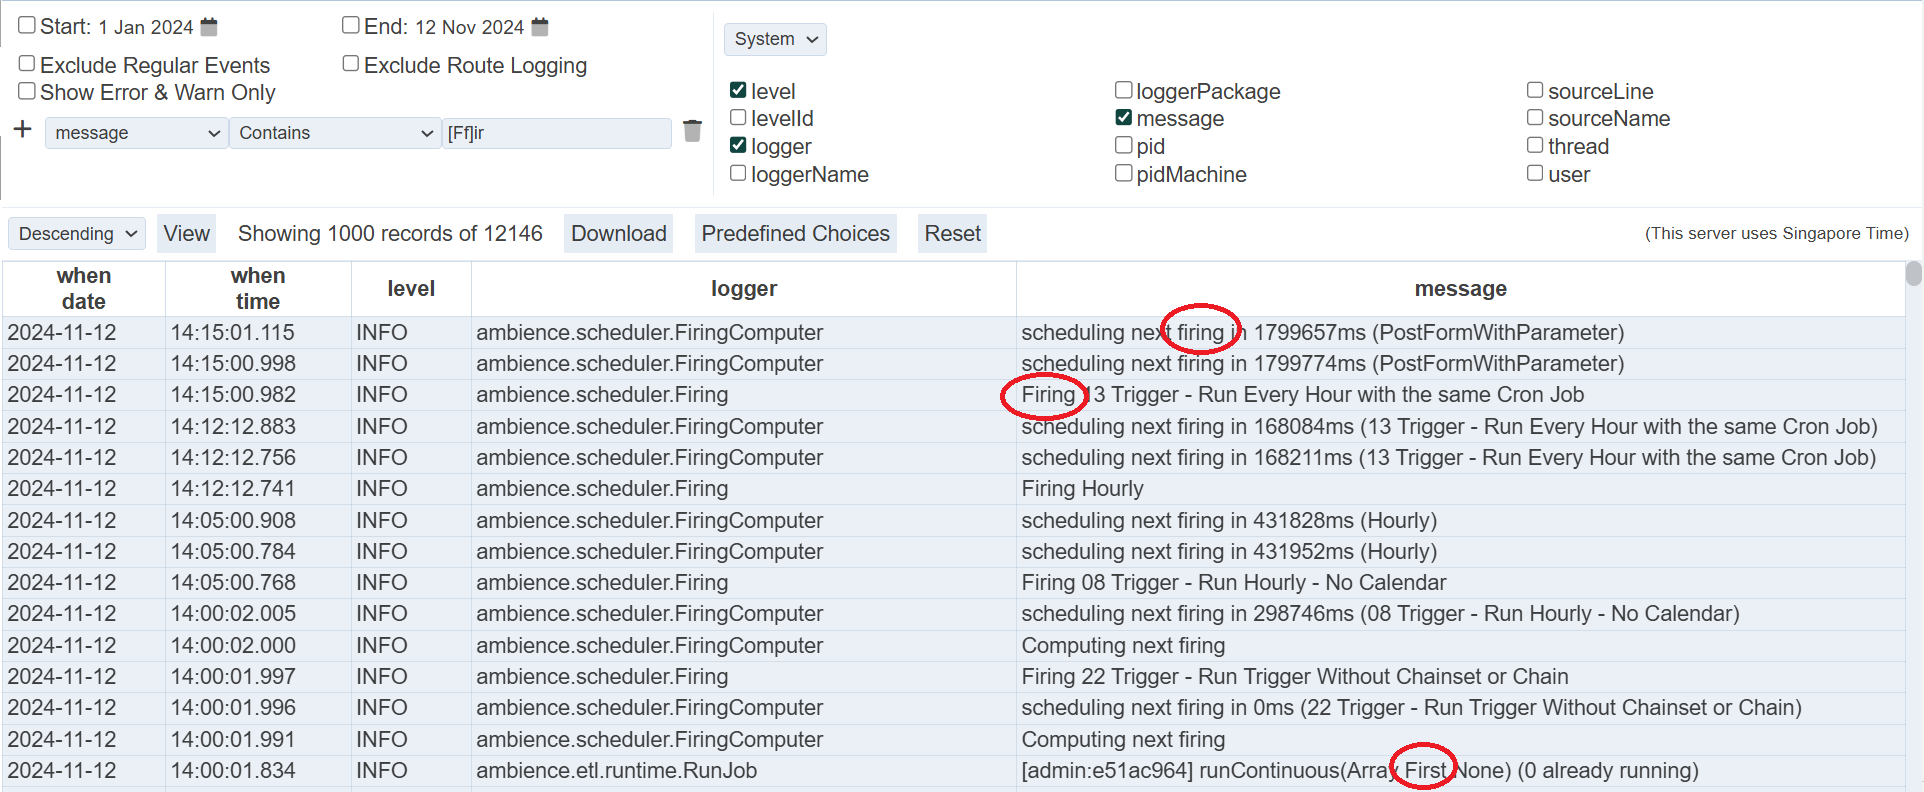
Task: Open the Contains operator dropdown
Action: point(335,133)
